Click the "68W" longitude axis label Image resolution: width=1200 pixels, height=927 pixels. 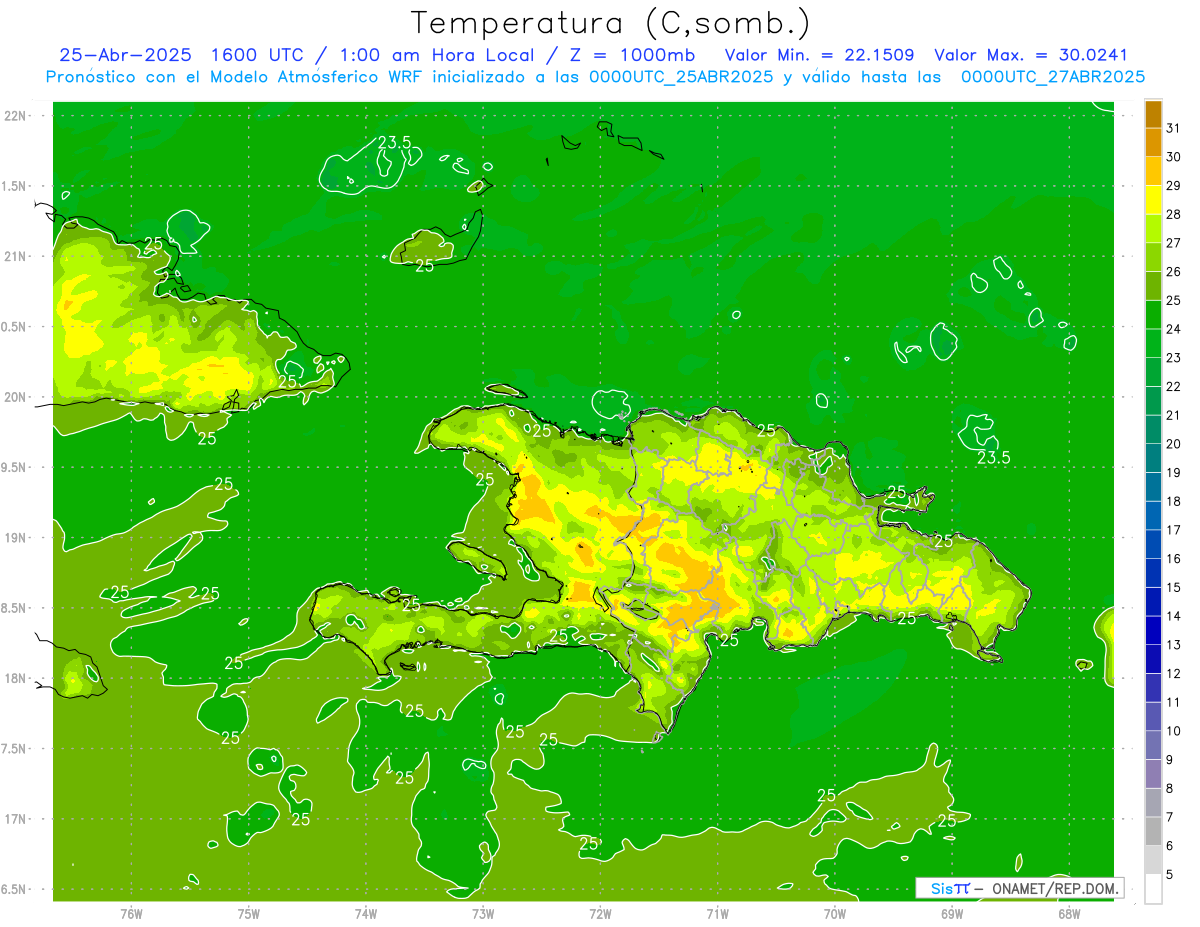[x=1069, y=913]
